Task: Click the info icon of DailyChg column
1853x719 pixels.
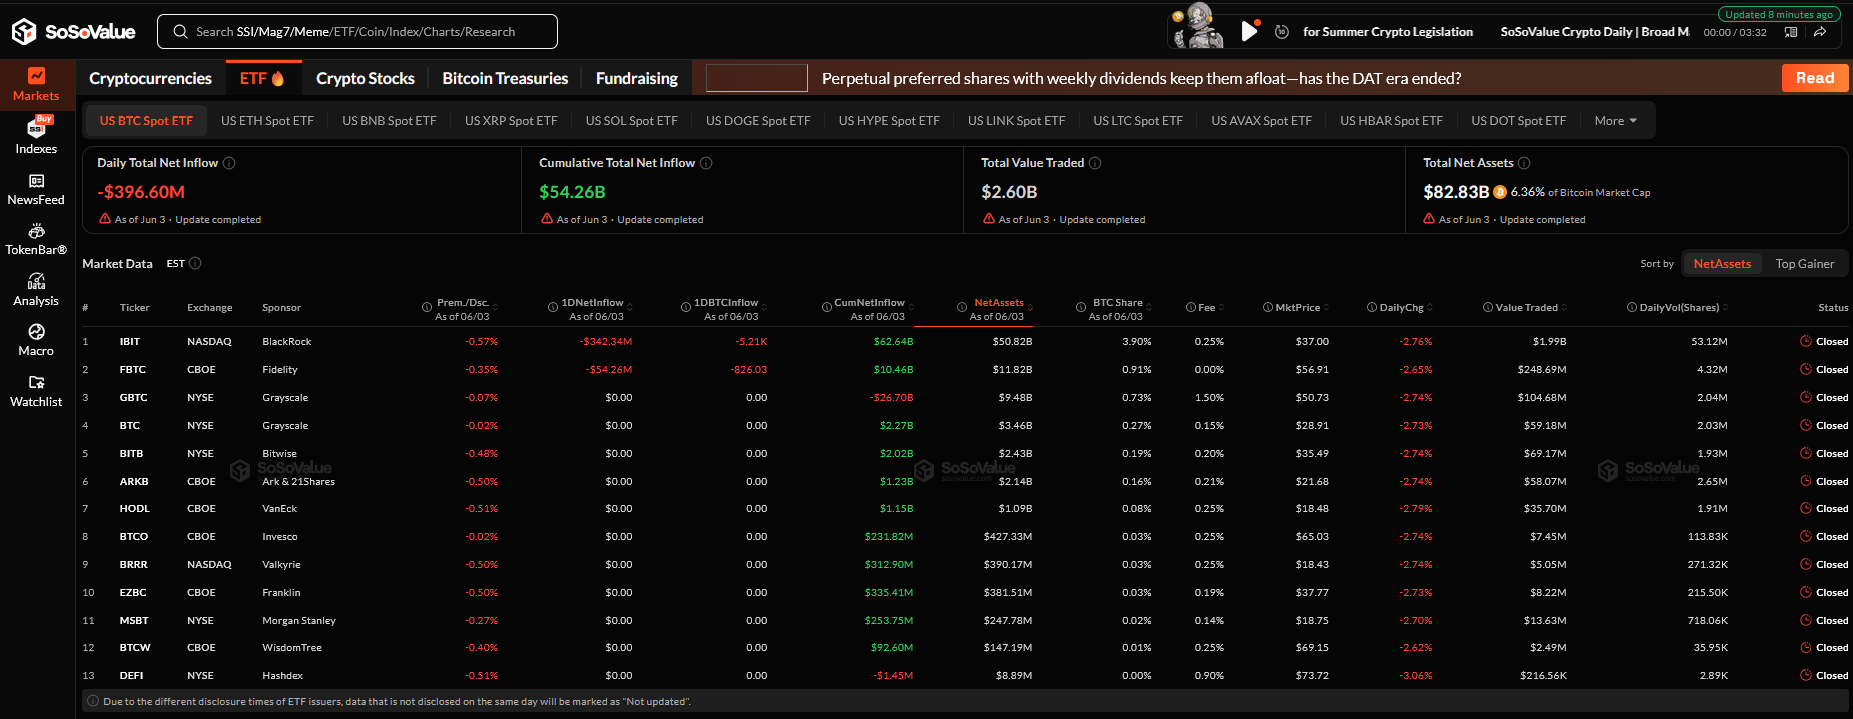Action: [x=1372, y=307]
